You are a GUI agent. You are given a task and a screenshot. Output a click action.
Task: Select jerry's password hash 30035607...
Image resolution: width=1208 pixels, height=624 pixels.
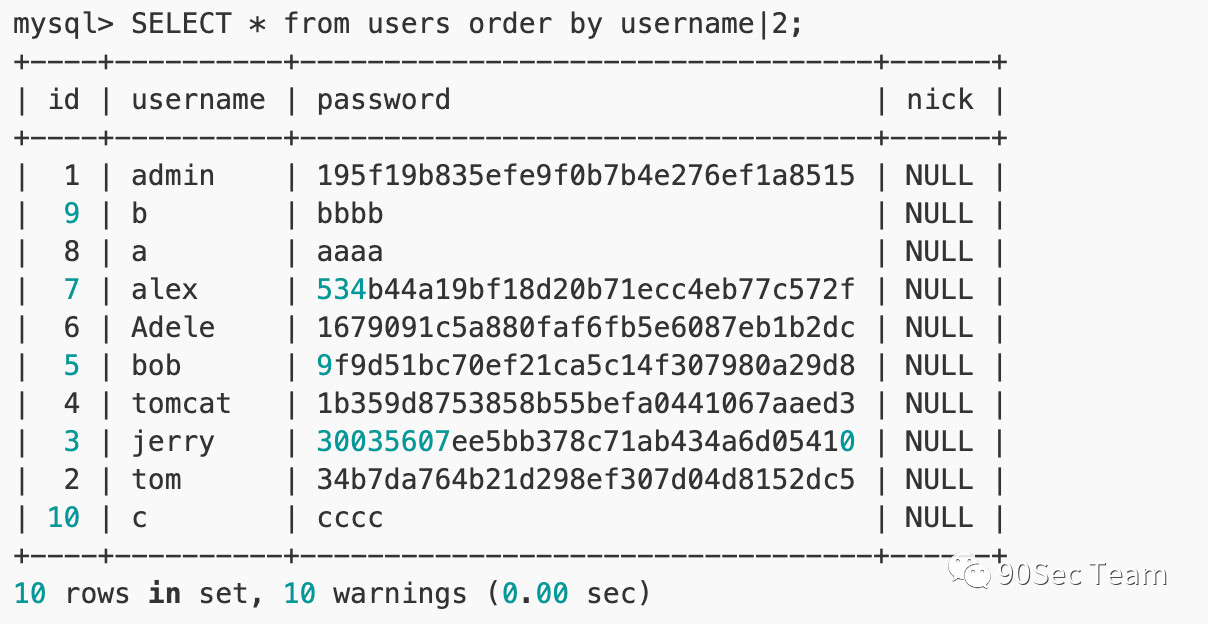click(x=586, y=442)
